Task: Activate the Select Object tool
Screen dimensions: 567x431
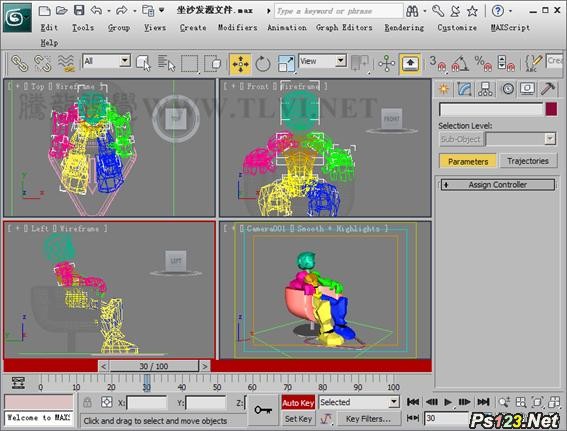Action: click(144, 63)
